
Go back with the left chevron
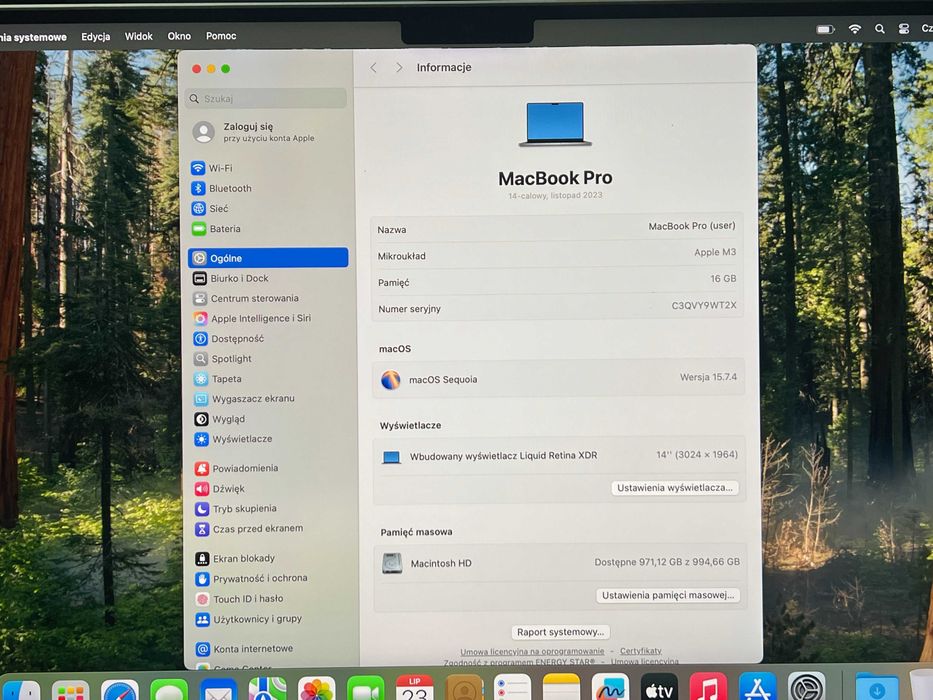point(373,68)
